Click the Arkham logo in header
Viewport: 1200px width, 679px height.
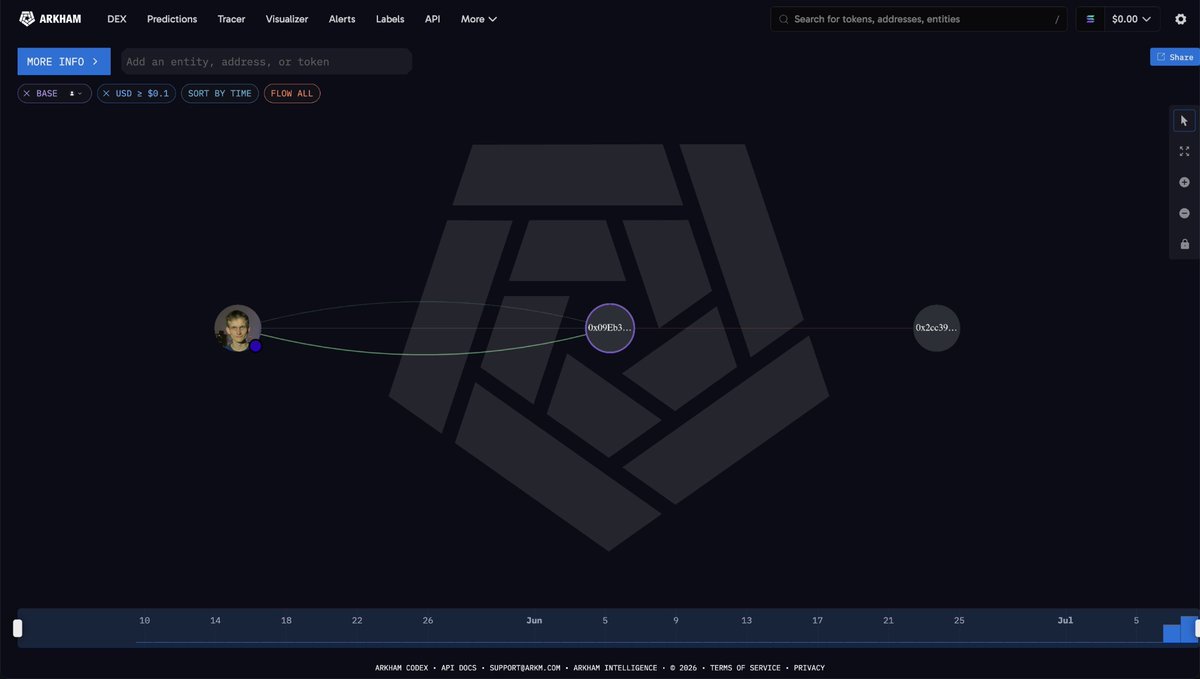[50, 19]
